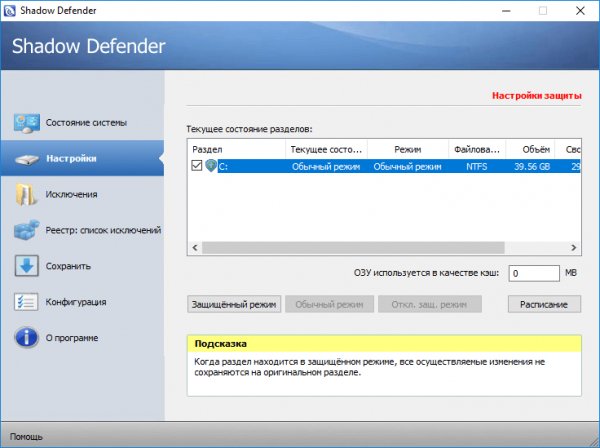
Task: Open the Сохранить section label
Action: point(68,266)
